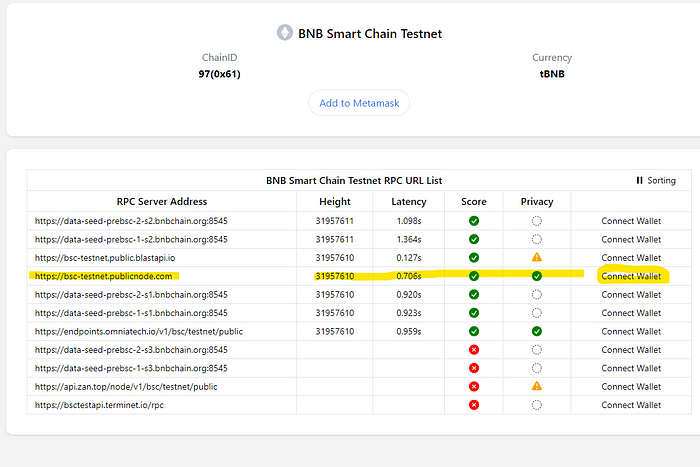Click latency value 0.706s

point(408,276)
